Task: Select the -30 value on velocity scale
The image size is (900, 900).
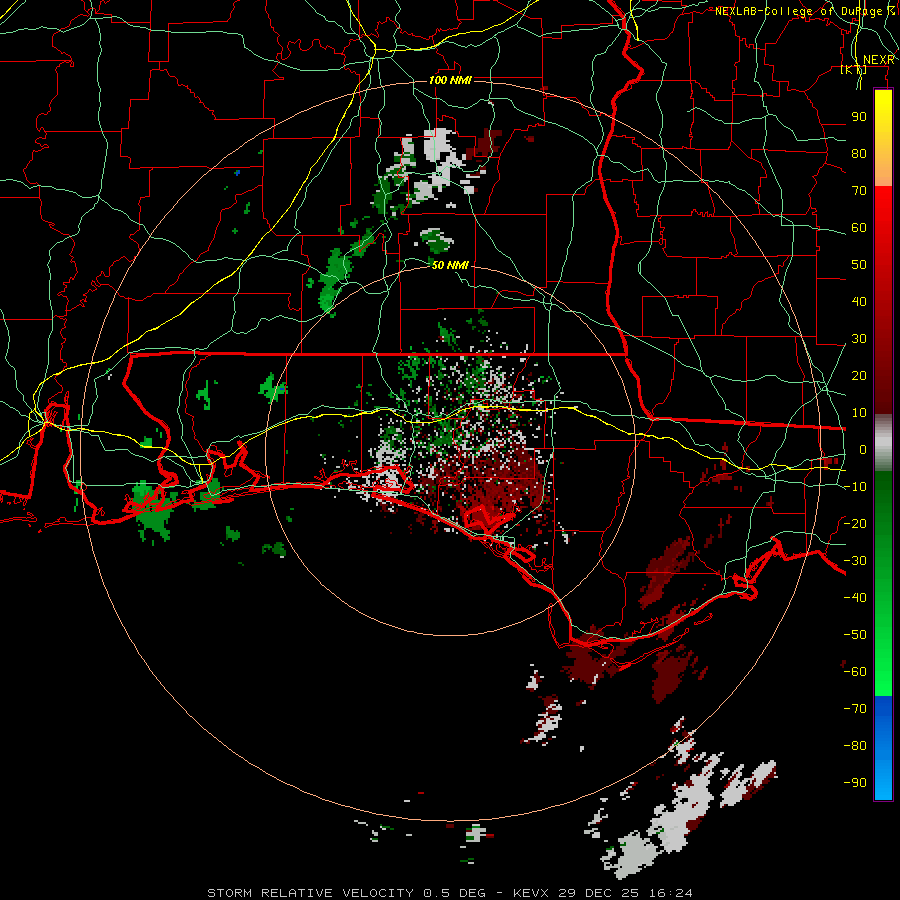Action: click(855, 561)
